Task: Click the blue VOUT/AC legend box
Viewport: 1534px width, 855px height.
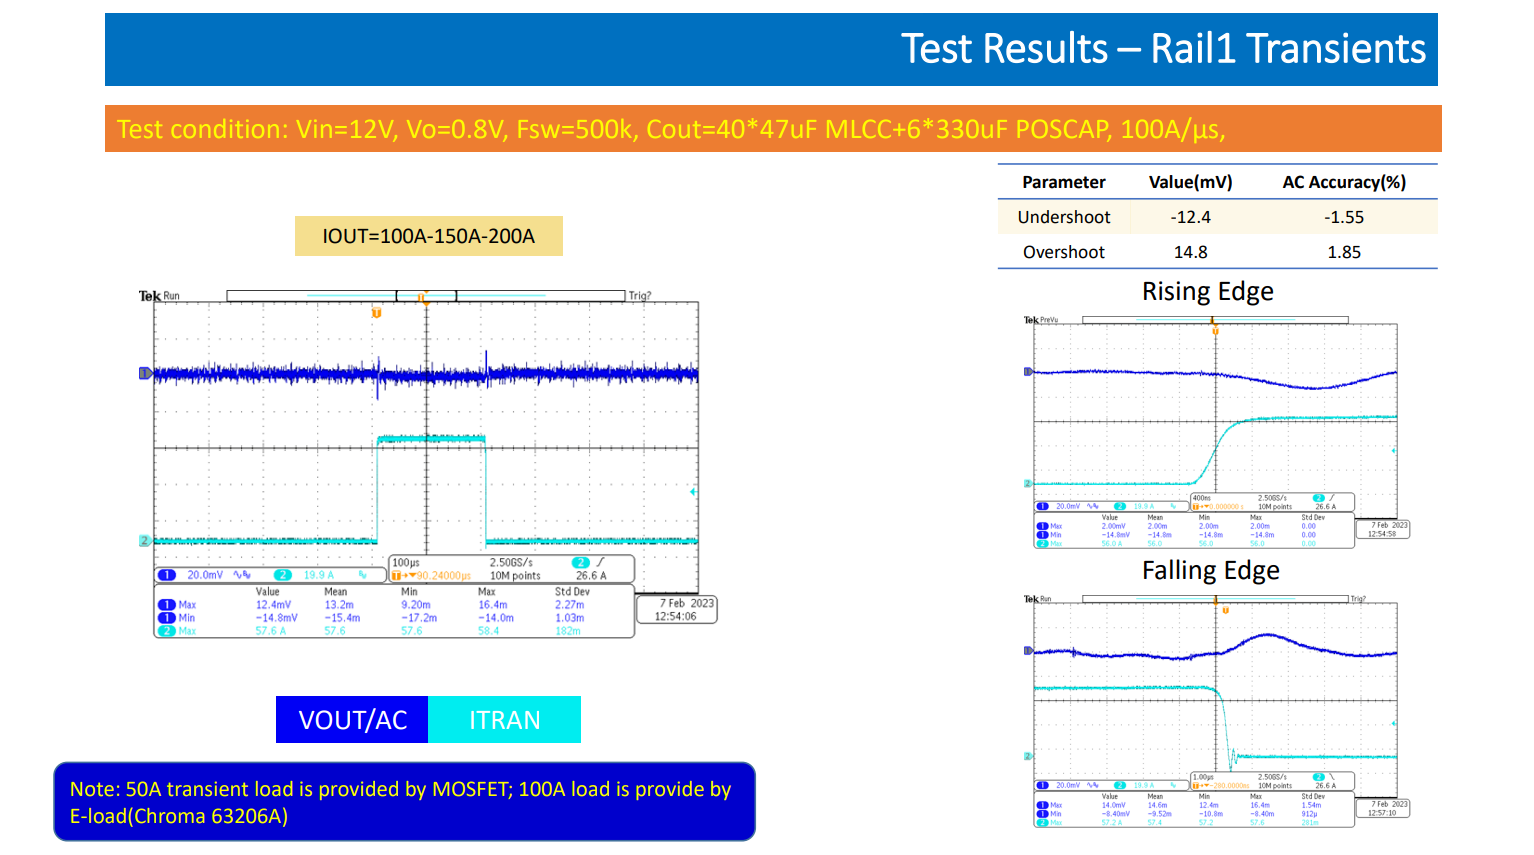Action: pos(352,720)
